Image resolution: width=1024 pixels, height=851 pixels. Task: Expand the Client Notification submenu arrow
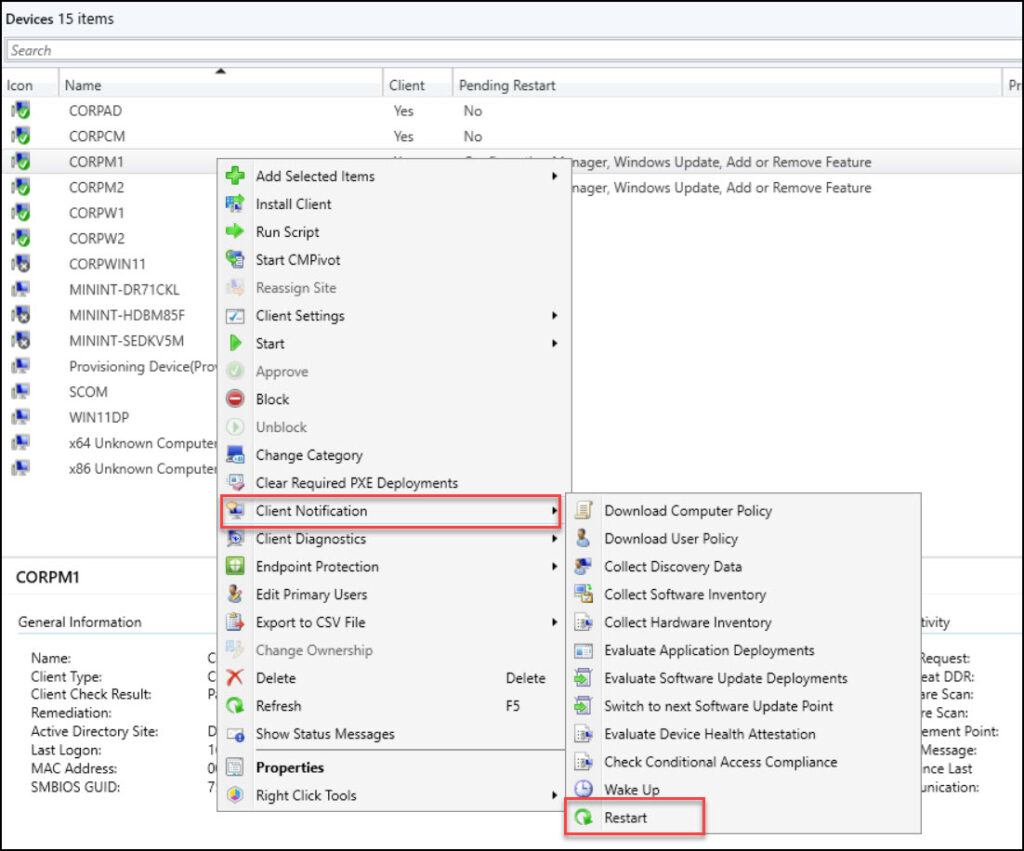[x=554, y=511]
